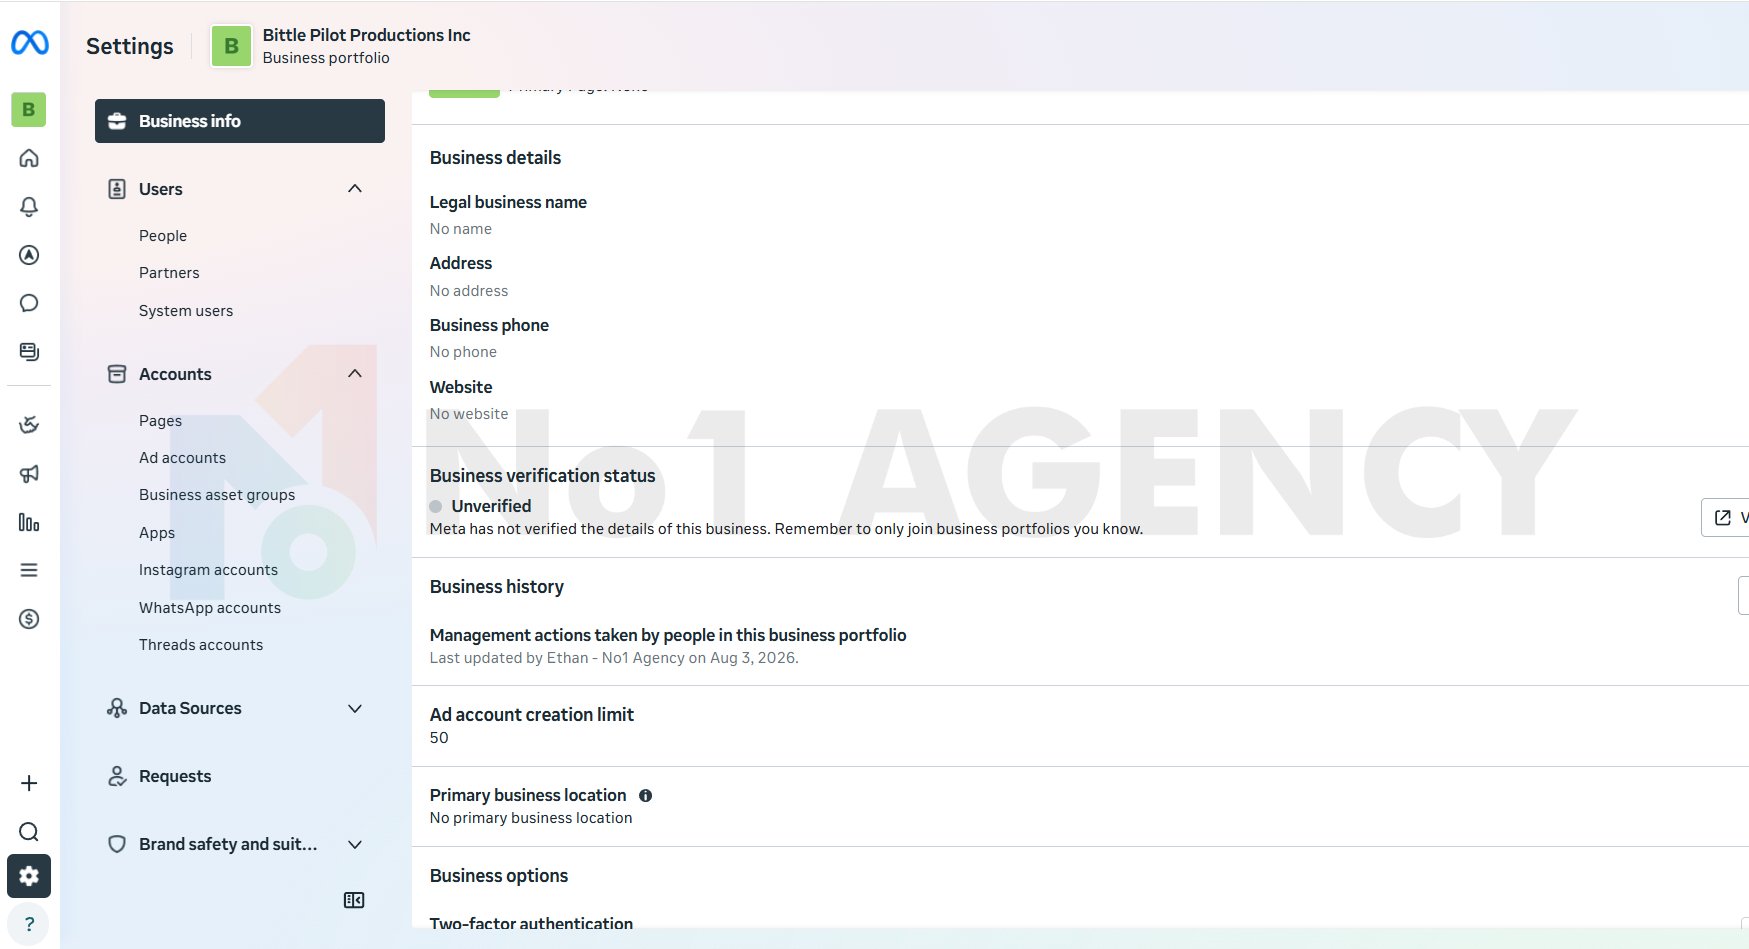Click the Data Sources nodes icon in the sidebar
Viewport: 1749px width, 949px height.
click(117, 708)
